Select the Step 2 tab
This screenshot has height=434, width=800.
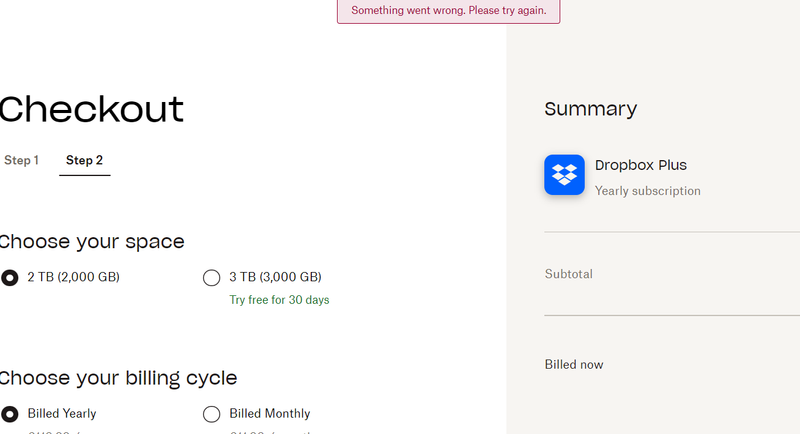coord(84,160)
